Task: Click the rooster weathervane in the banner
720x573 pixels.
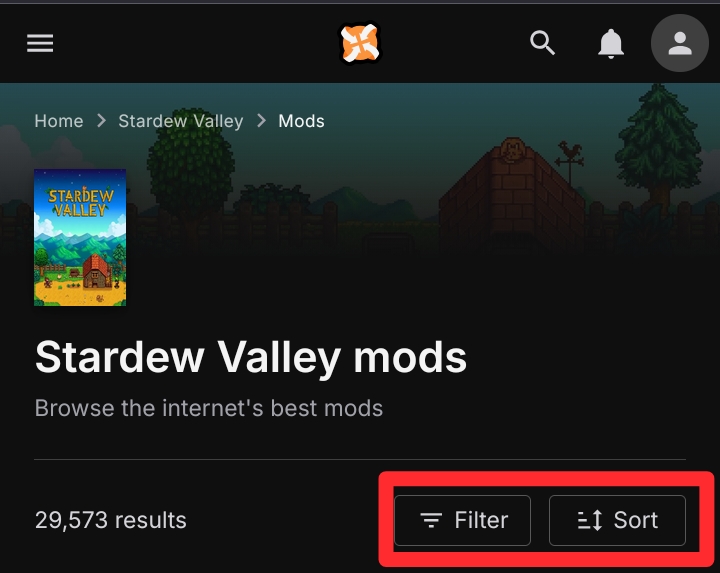Action: pyautogui.click(x=569, y=158)
